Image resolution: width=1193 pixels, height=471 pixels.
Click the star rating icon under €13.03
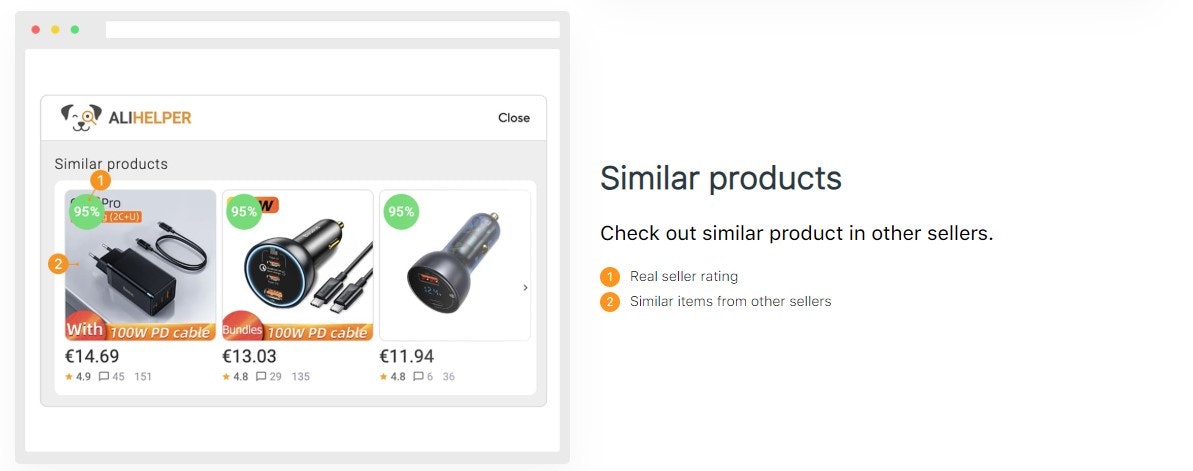pos(226,377)
